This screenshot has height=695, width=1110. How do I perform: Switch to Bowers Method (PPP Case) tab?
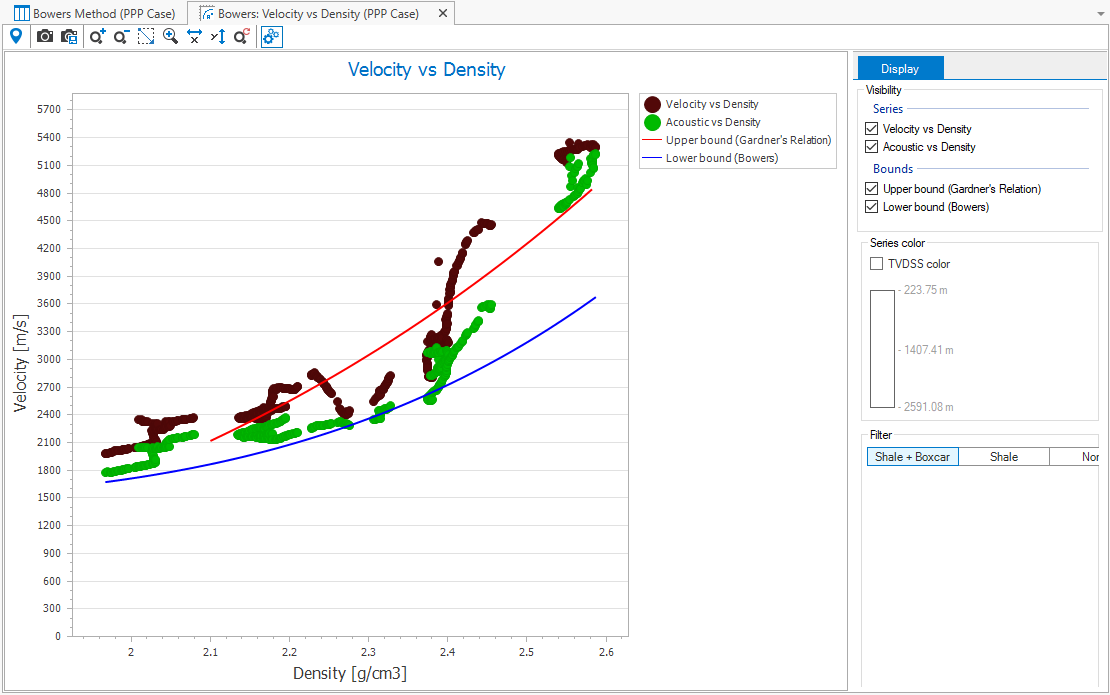pos(95,13)
